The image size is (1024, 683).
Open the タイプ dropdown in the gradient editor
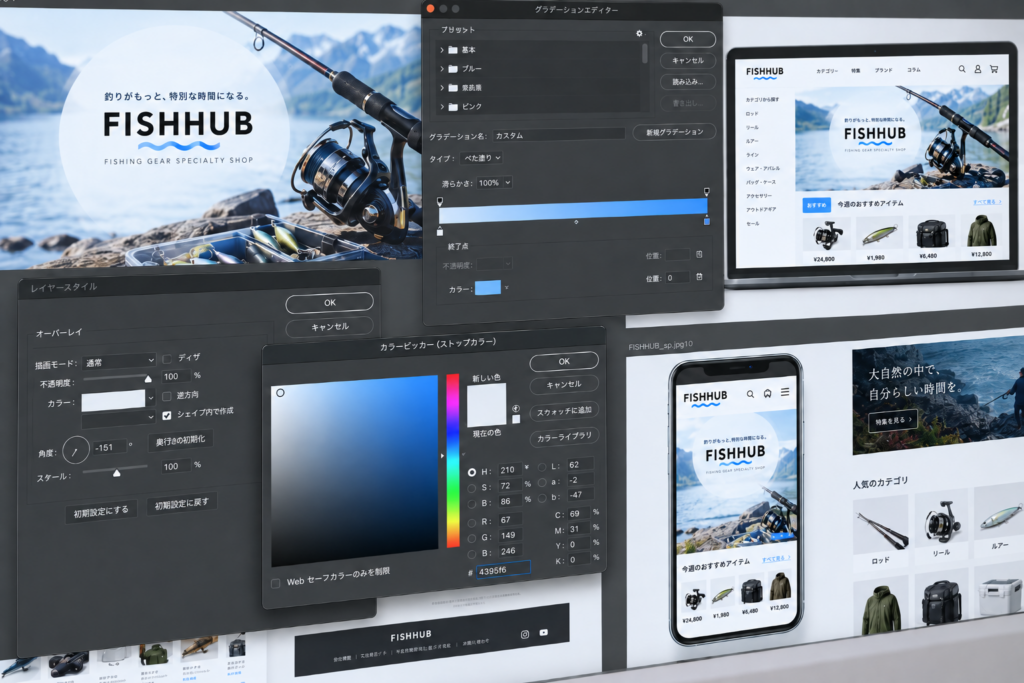tap(482, 158)
